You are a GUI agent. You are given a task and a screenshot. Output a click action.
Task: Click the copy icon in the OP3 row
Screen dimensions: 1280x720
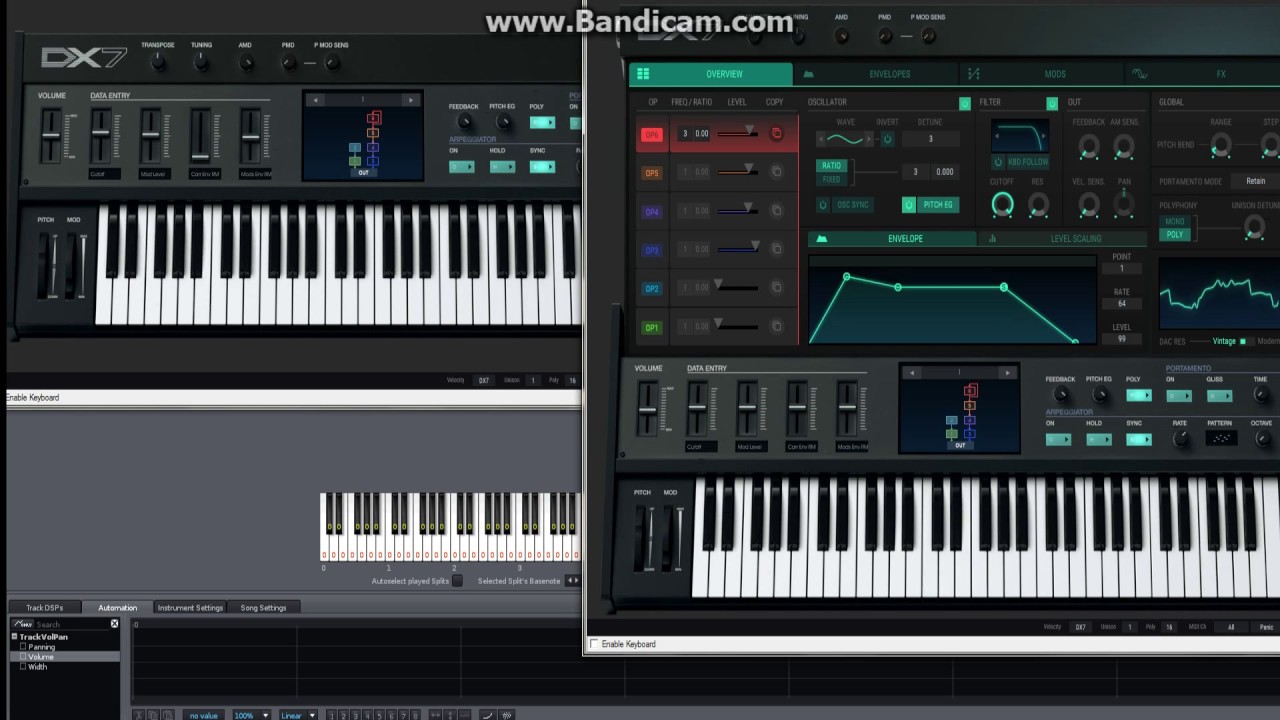[x=776, y=250]
